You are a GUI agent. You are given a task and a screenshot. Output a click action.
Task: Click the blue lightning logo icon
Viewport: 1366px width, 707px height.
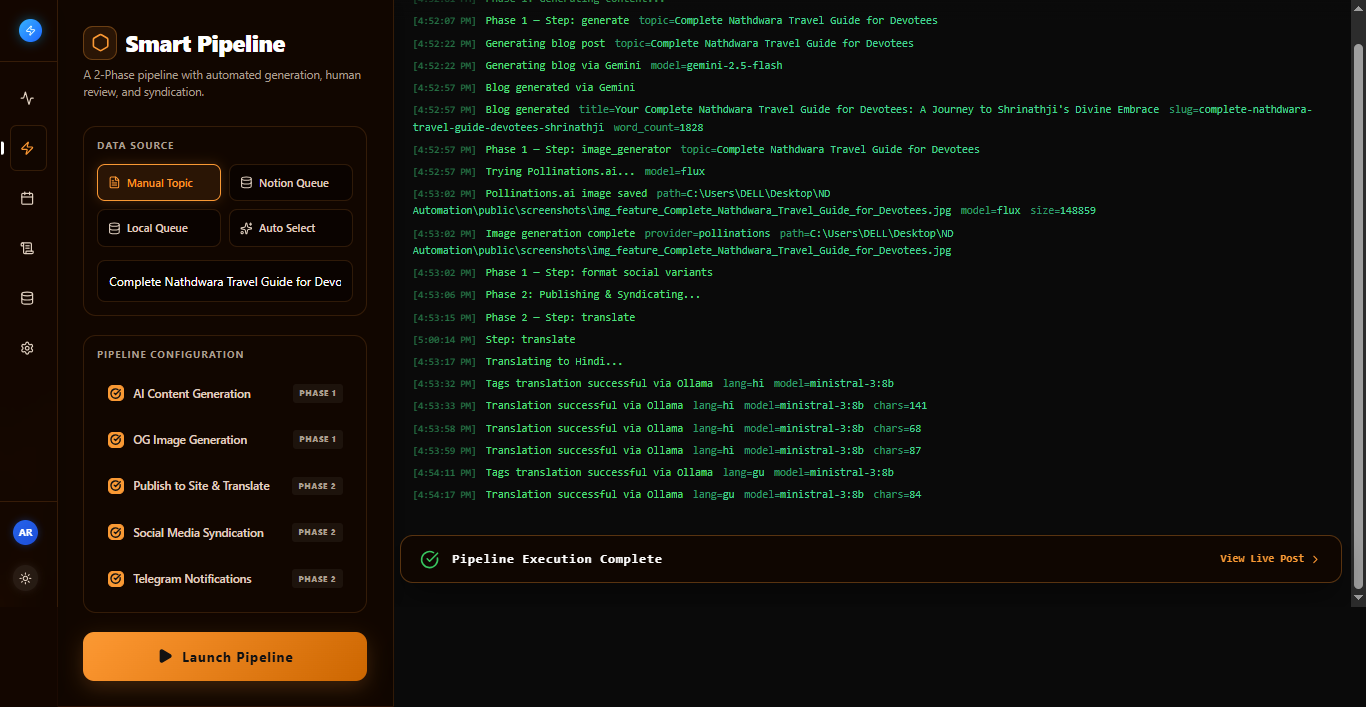click(30, 30)
